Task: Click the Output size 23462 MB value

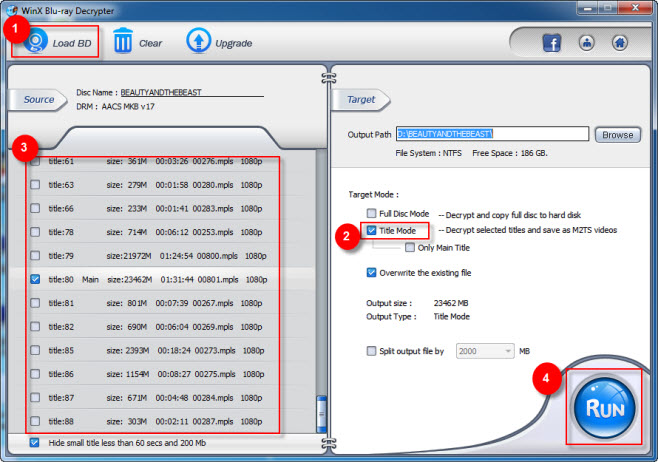Action: [x=451, y=303]
